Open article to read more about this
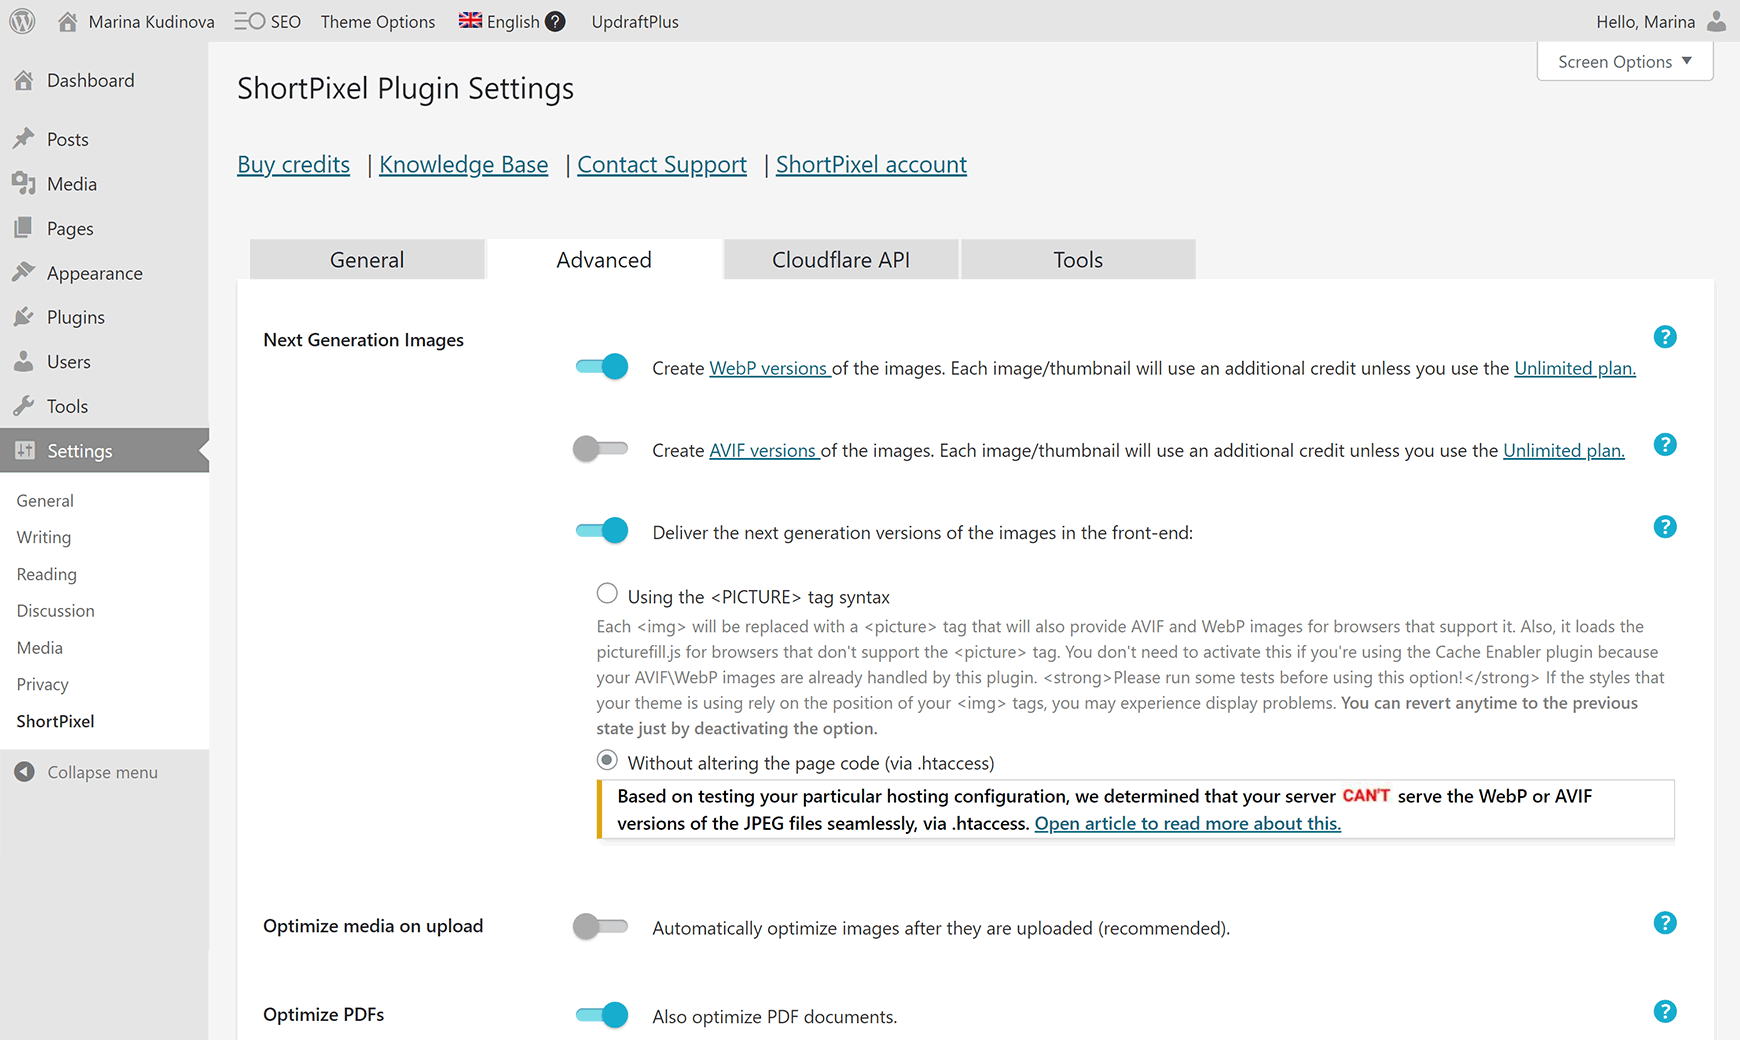The height and width of the screenshot is (1040, 1740). coord(1187,823)
